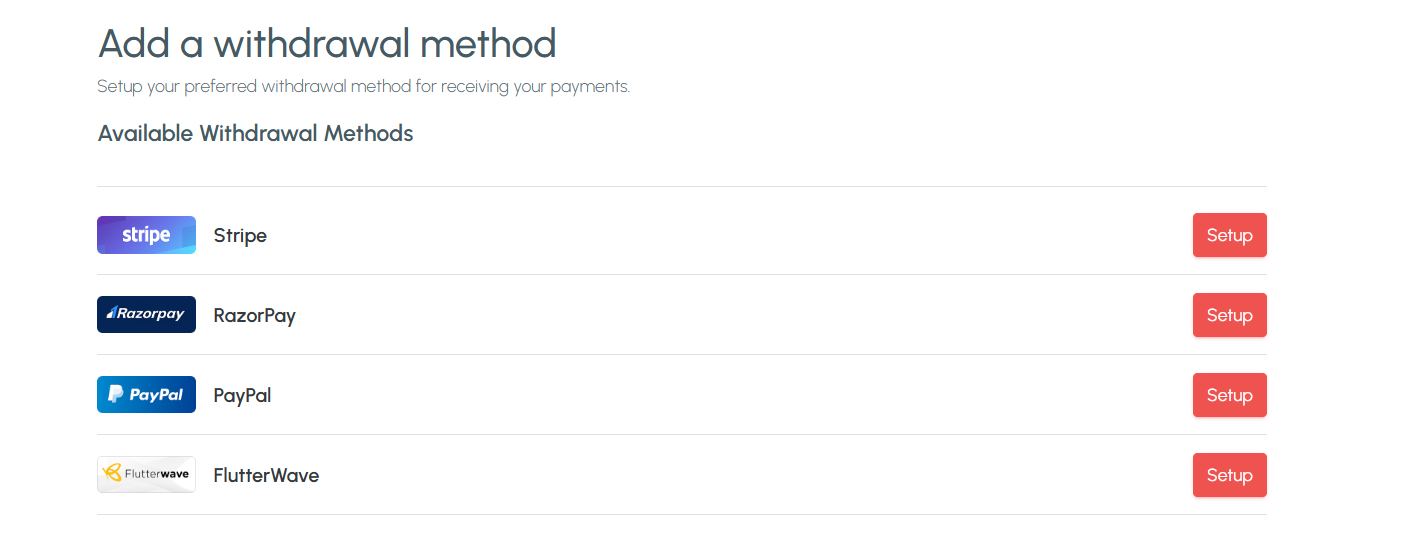Click the double-P symbol in PayPal logo

click(116, 395)
